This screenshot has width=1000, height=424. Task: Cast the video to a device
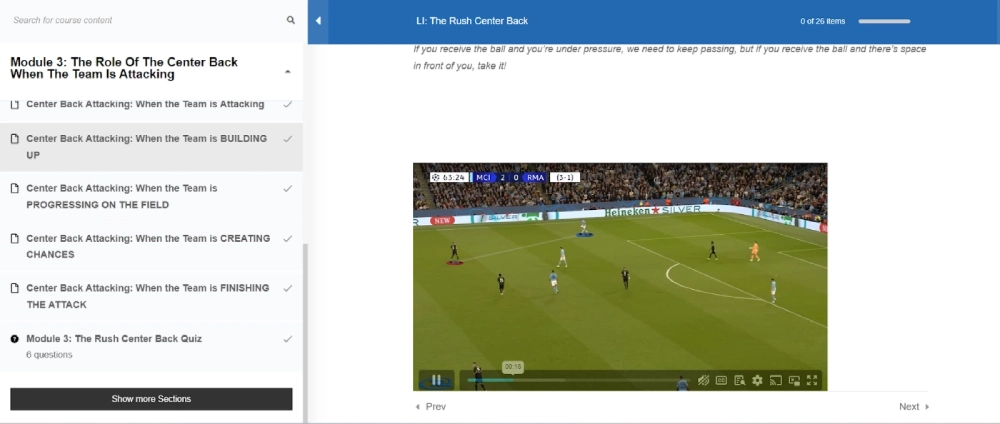tap(775, 380)
